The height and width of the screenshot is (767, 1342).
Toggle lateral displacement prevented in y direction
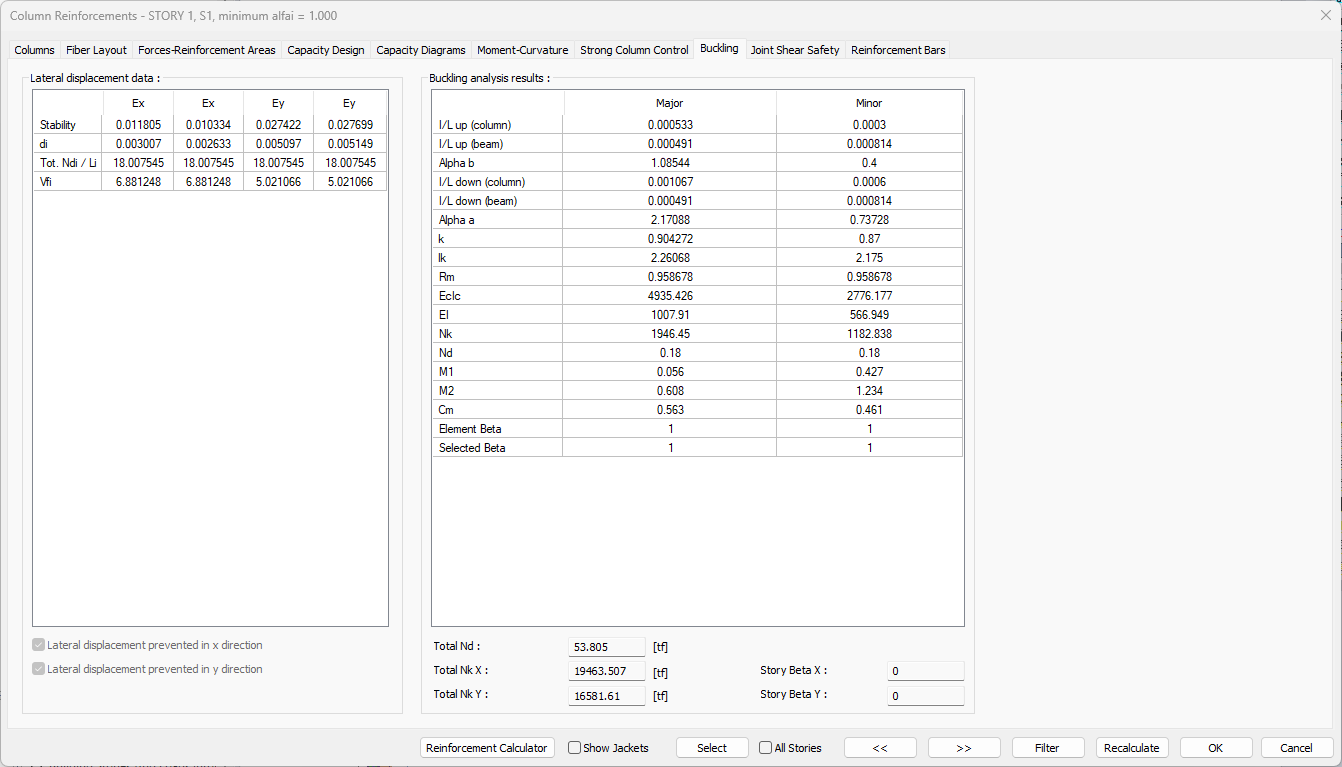point(39,670)
